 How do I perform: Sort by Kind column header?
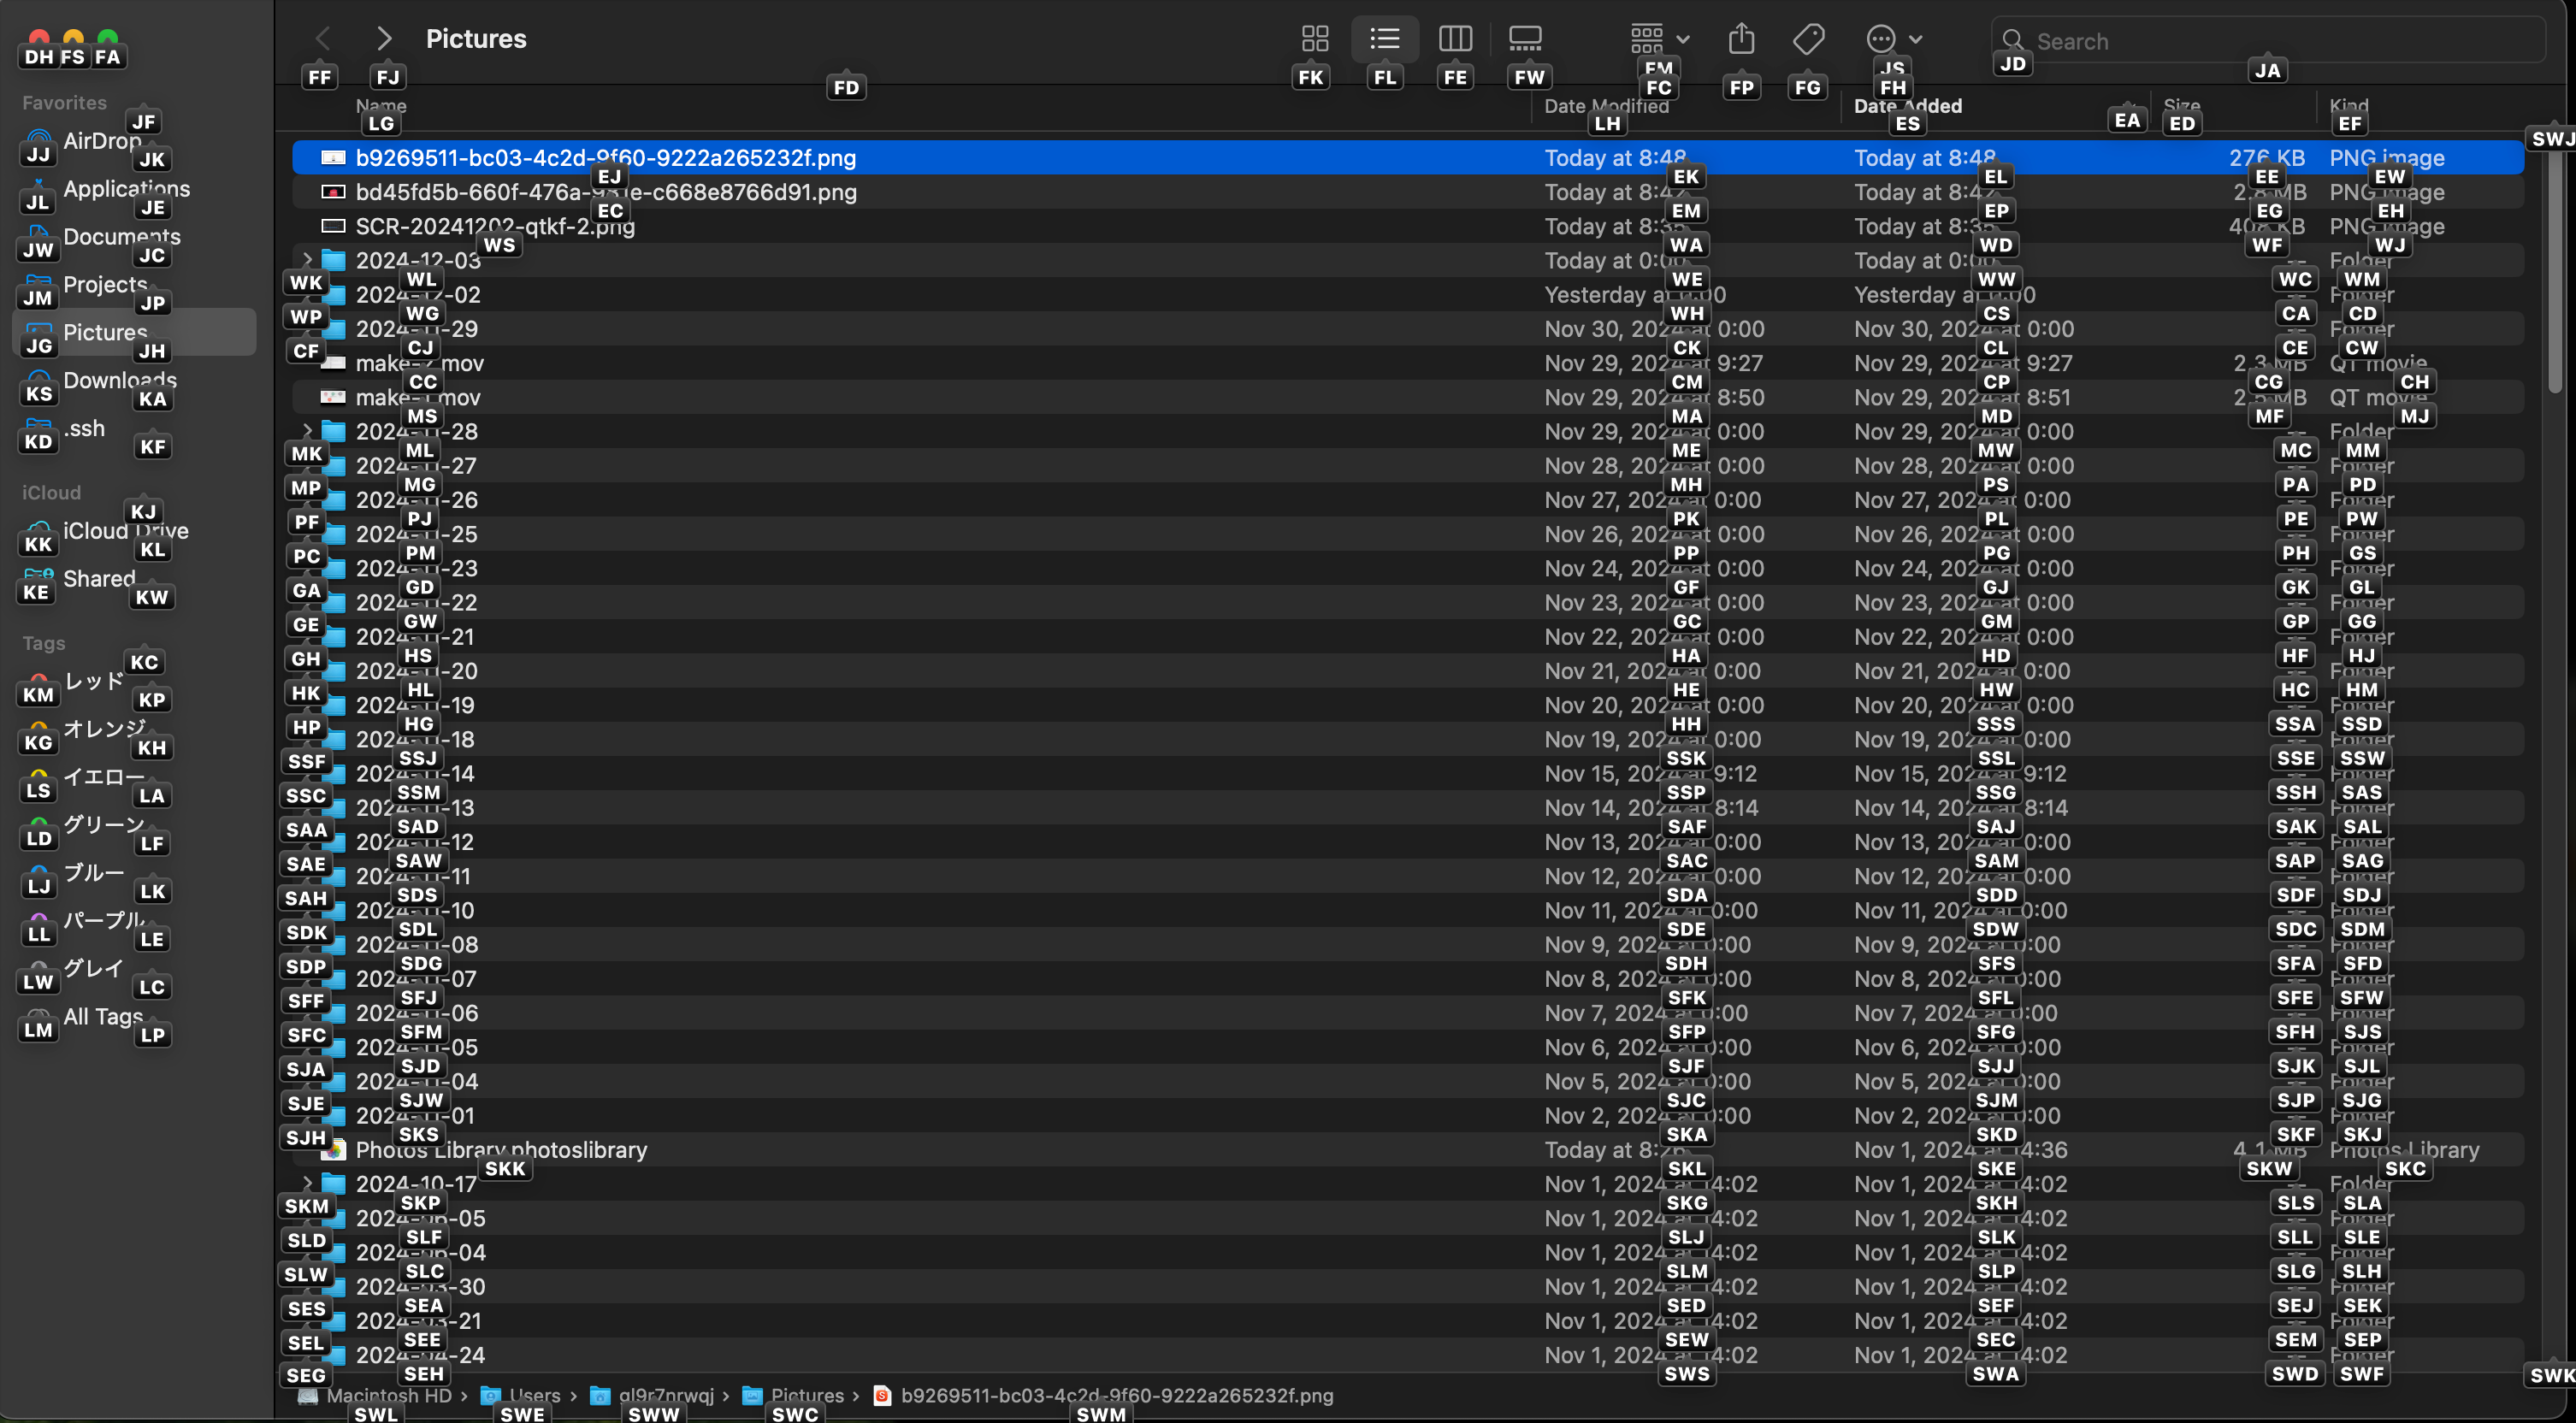[2348, 106]
